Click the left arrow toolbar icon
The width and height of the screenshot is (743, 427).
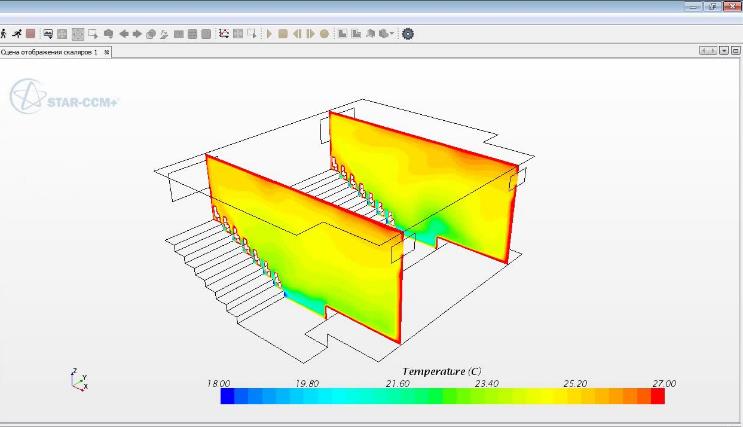123,33
